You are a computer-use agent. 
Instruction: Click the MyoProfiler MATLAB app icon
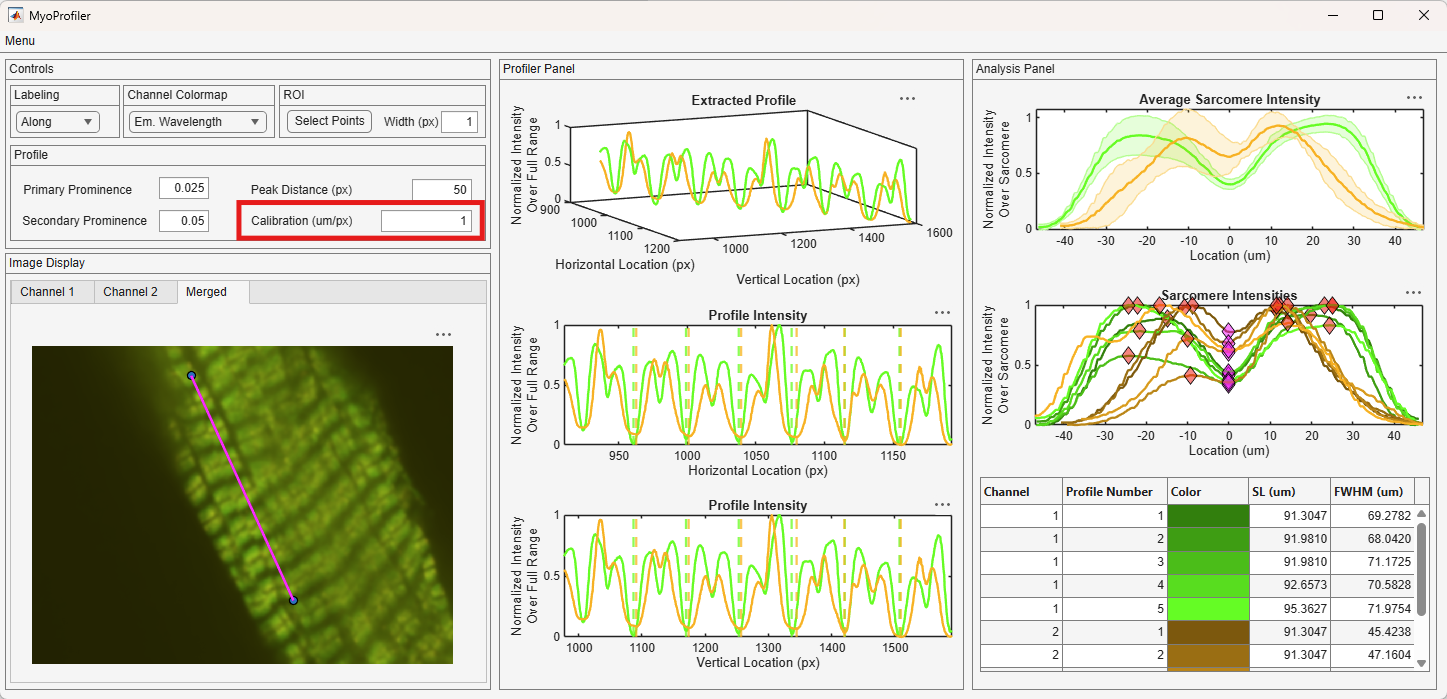click(16, 15)
